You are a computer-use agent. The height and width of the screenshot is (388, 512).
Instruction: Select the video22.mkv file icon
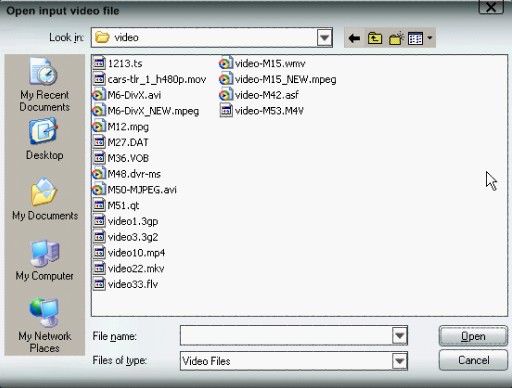[99, 268]
